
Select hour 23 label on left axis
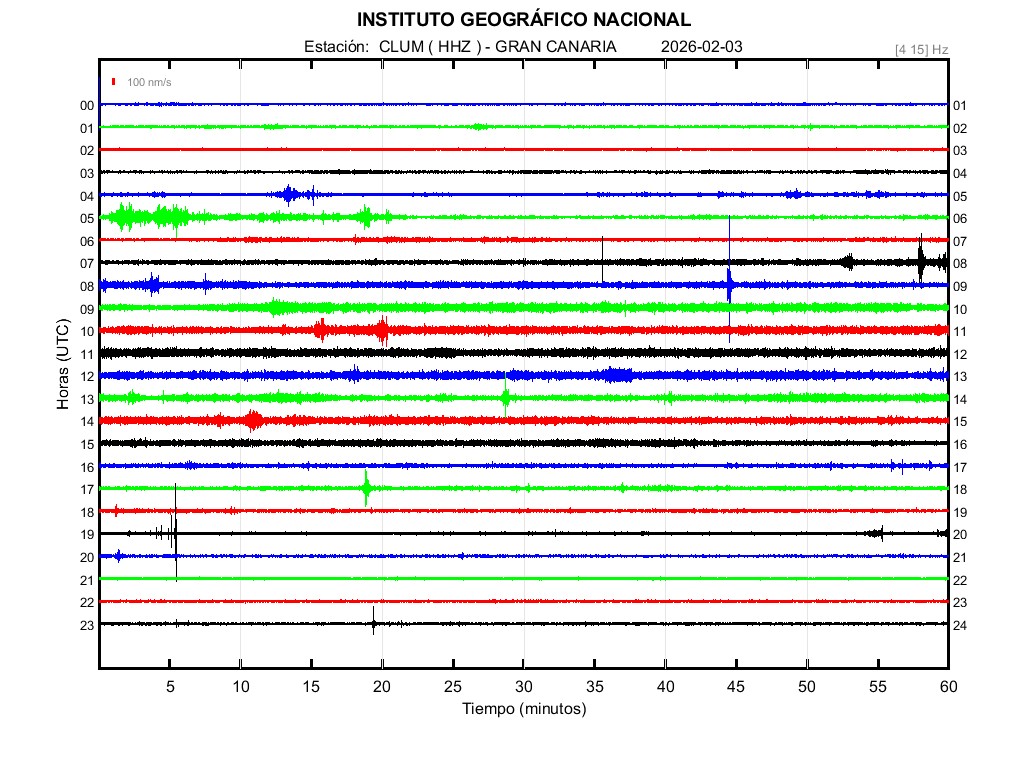coord(87,625)
